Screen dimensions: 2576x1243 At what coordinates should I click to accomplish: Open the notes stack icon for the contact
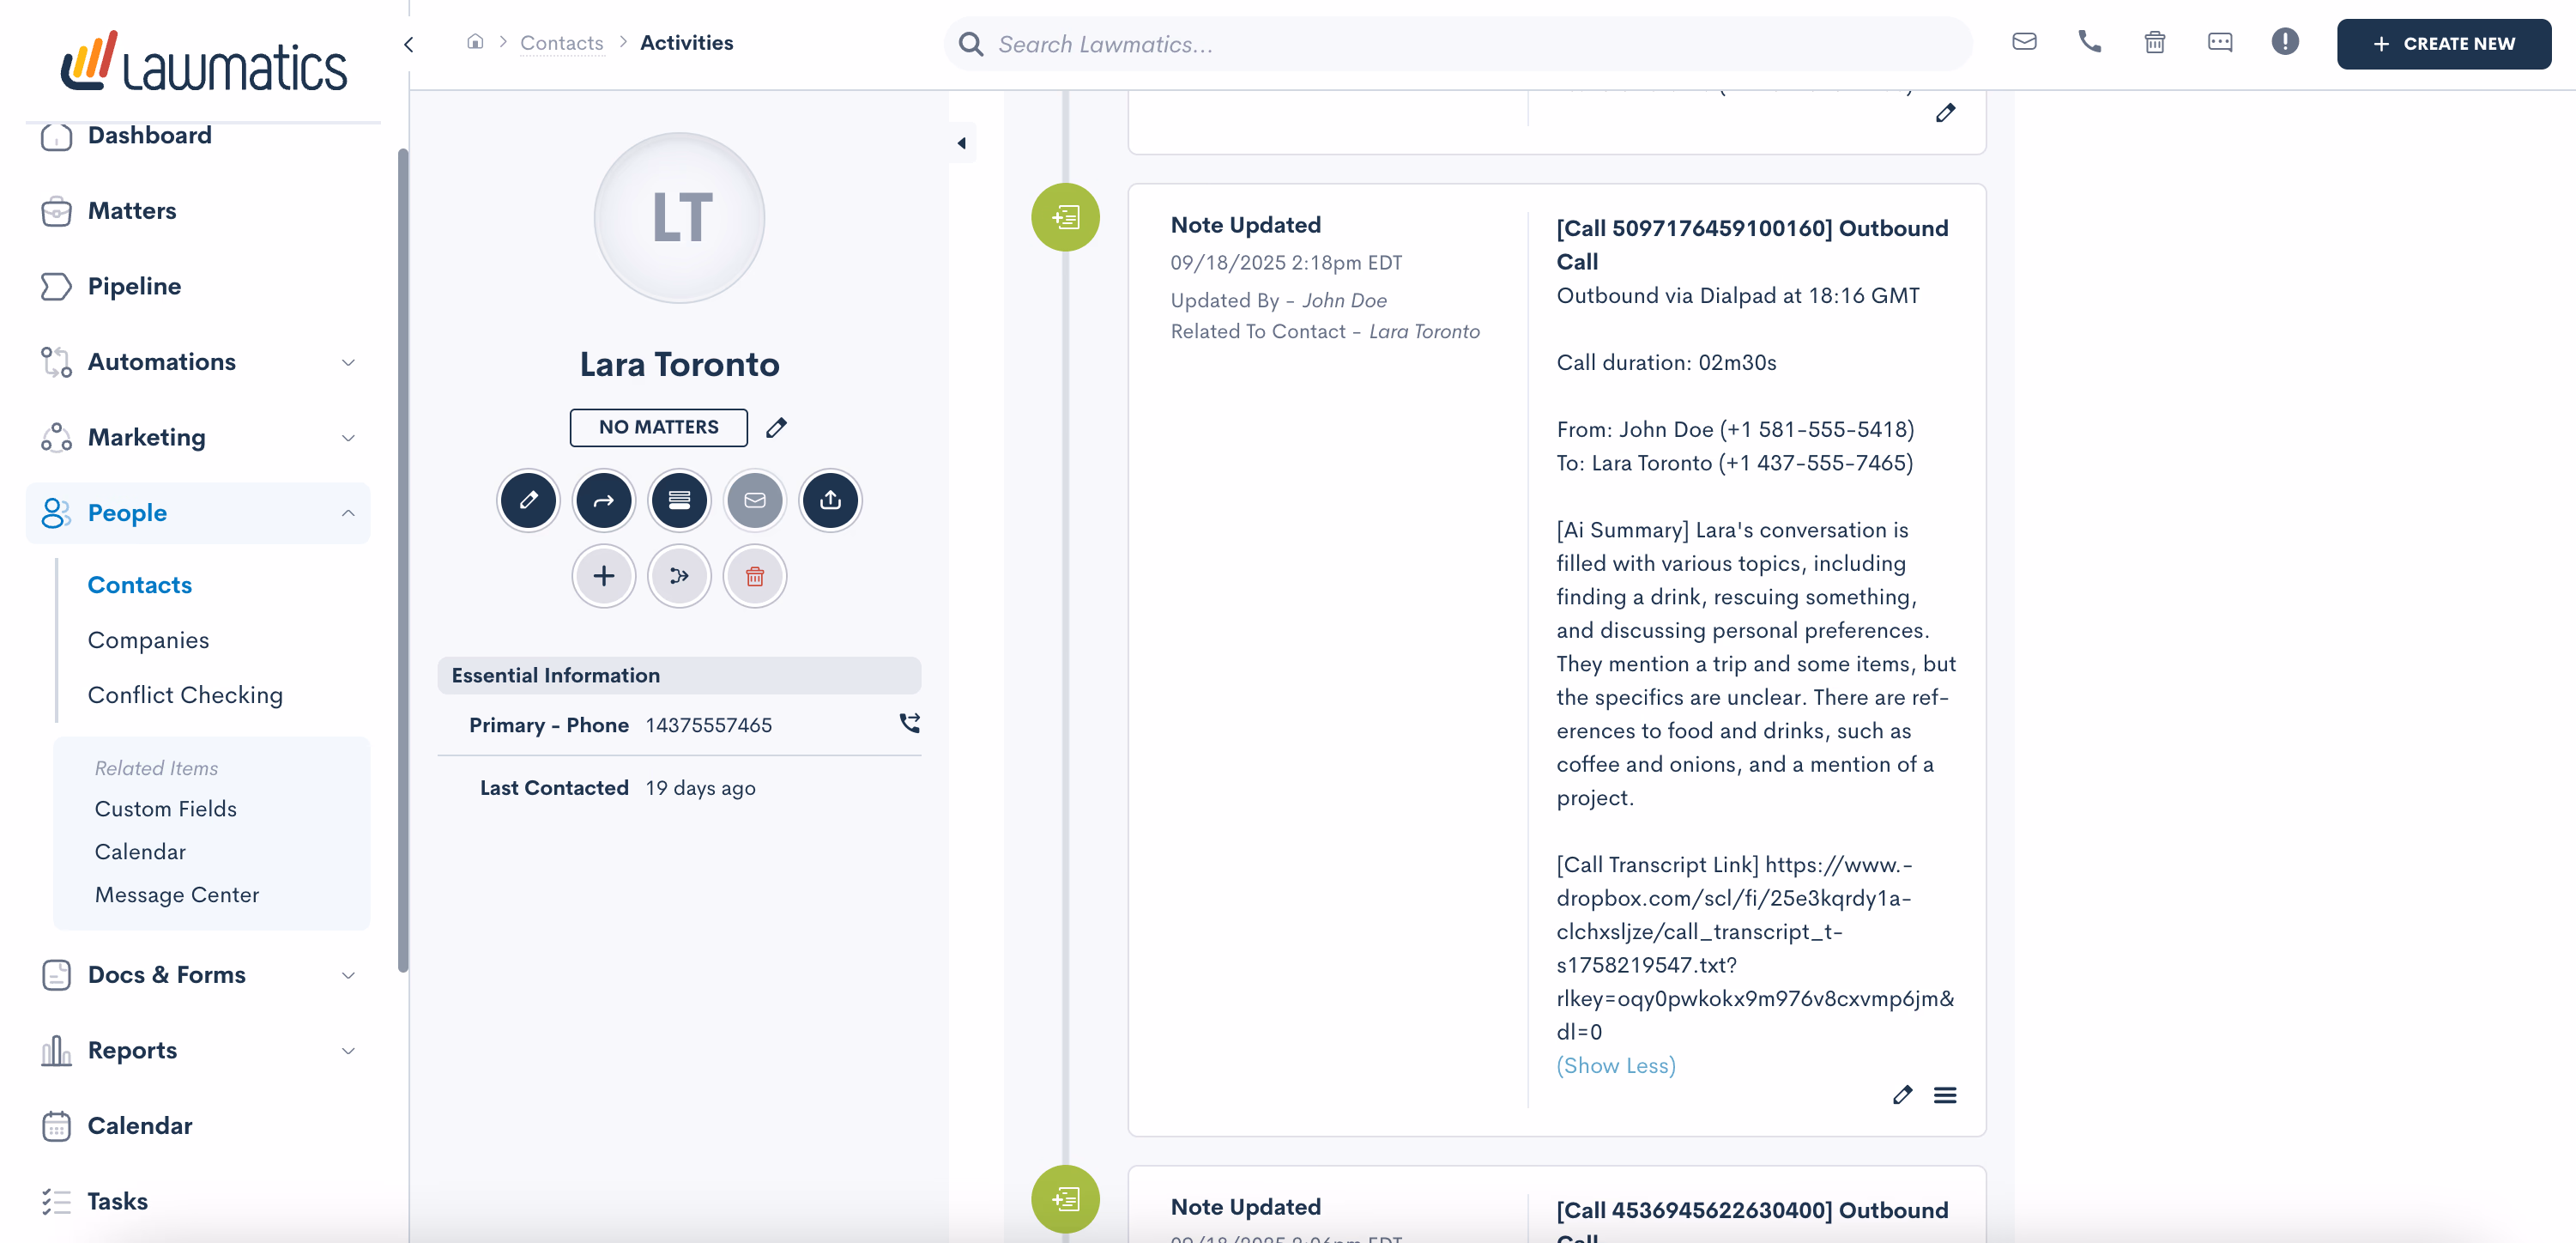679,500
